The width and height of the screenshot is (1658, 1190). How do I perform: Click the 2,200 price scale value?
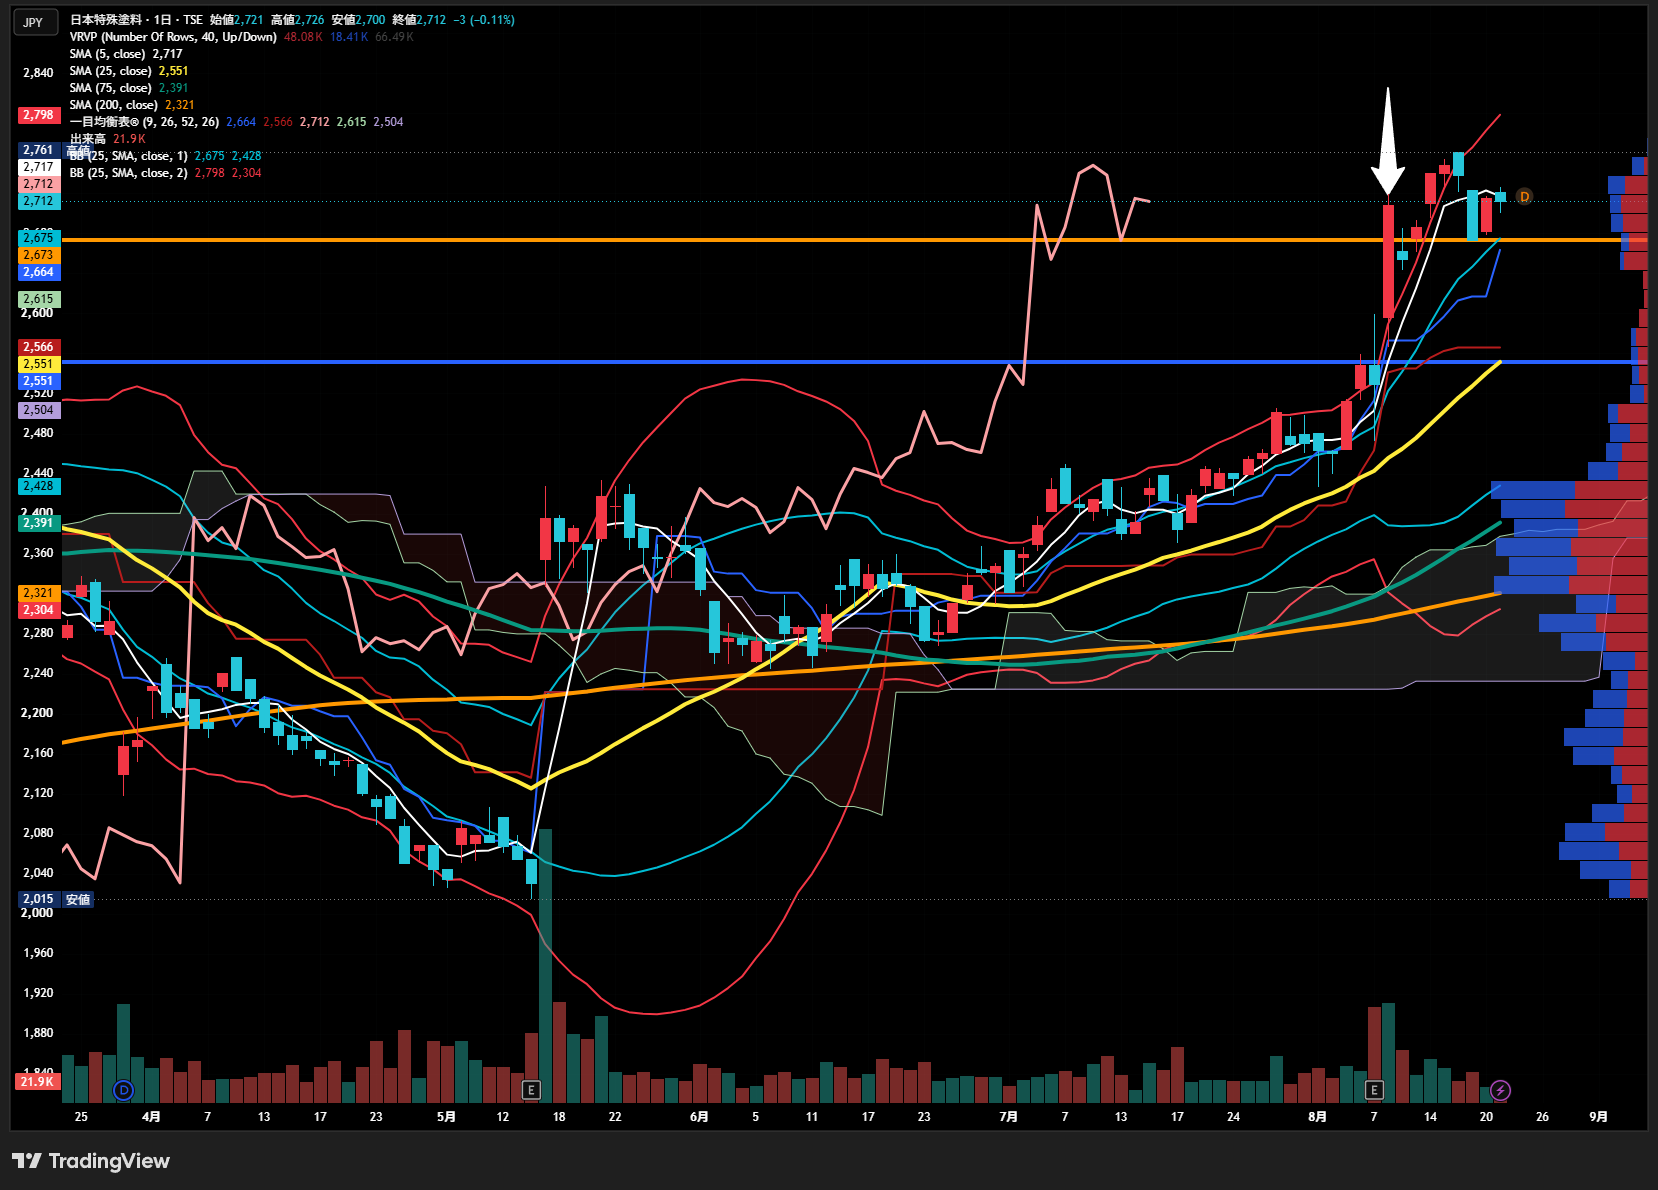pos(38,713)
